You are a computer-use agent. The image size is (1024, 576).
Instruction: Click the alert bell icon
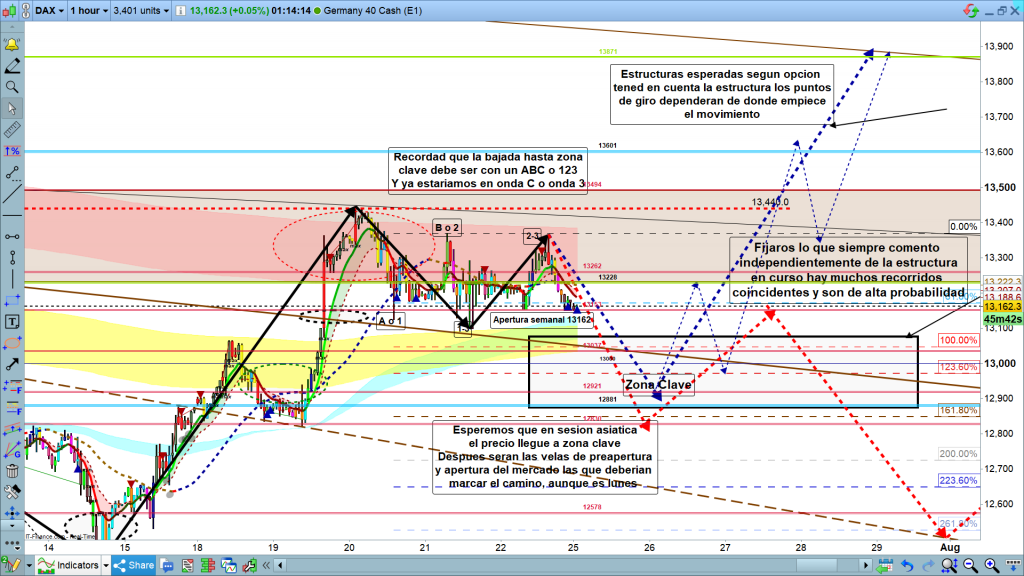(x=13, y=46)
